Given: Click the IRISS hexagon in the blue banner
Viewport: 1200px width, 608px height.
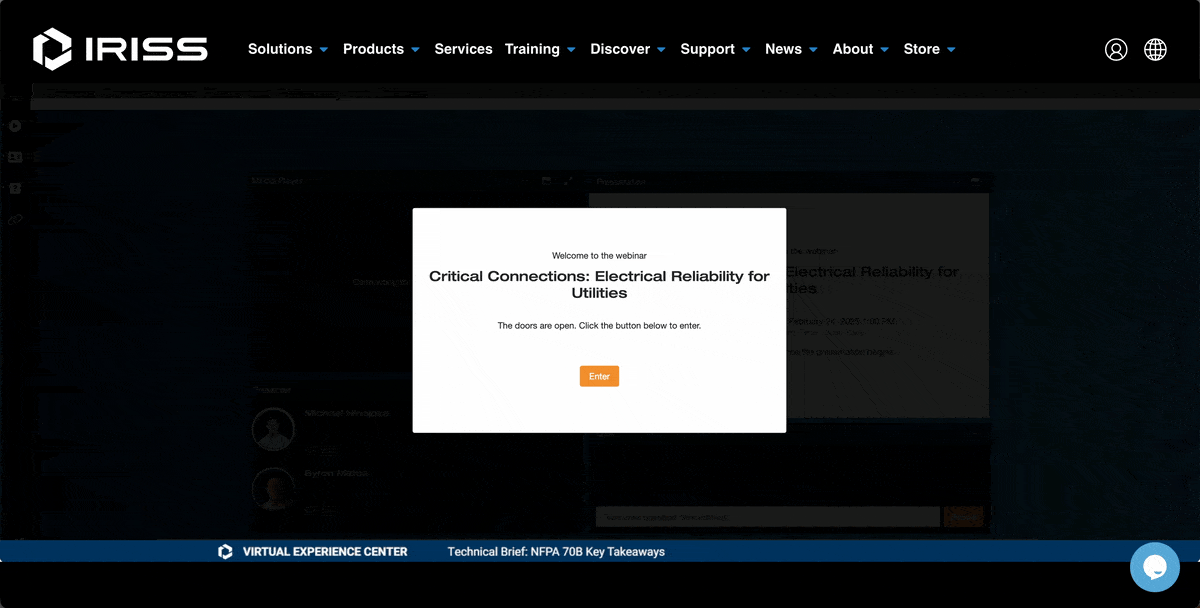Looking at the screenshot, I should (225, 551).
